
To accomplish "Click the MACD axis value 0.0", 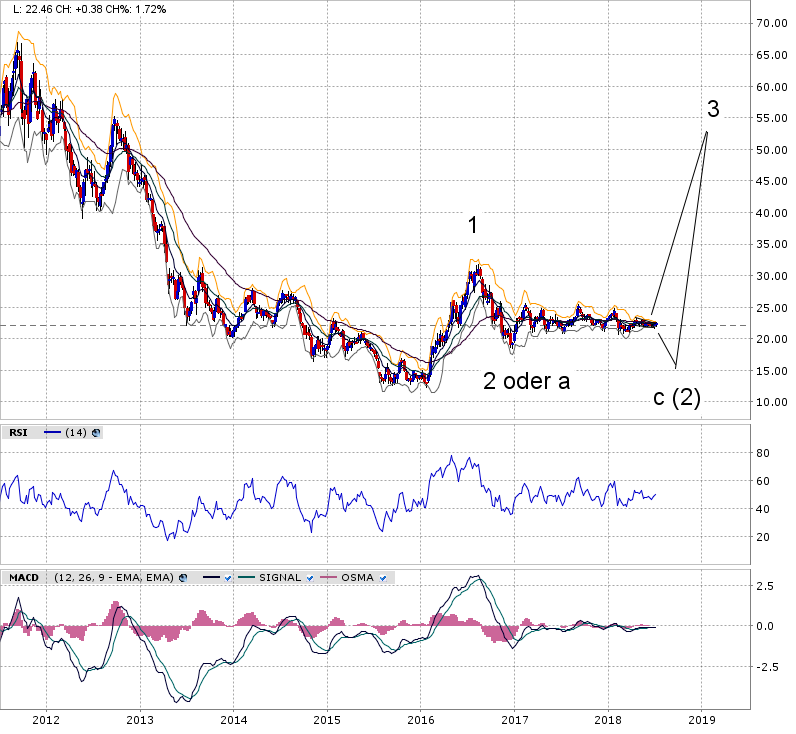I will tap(765, 626).
